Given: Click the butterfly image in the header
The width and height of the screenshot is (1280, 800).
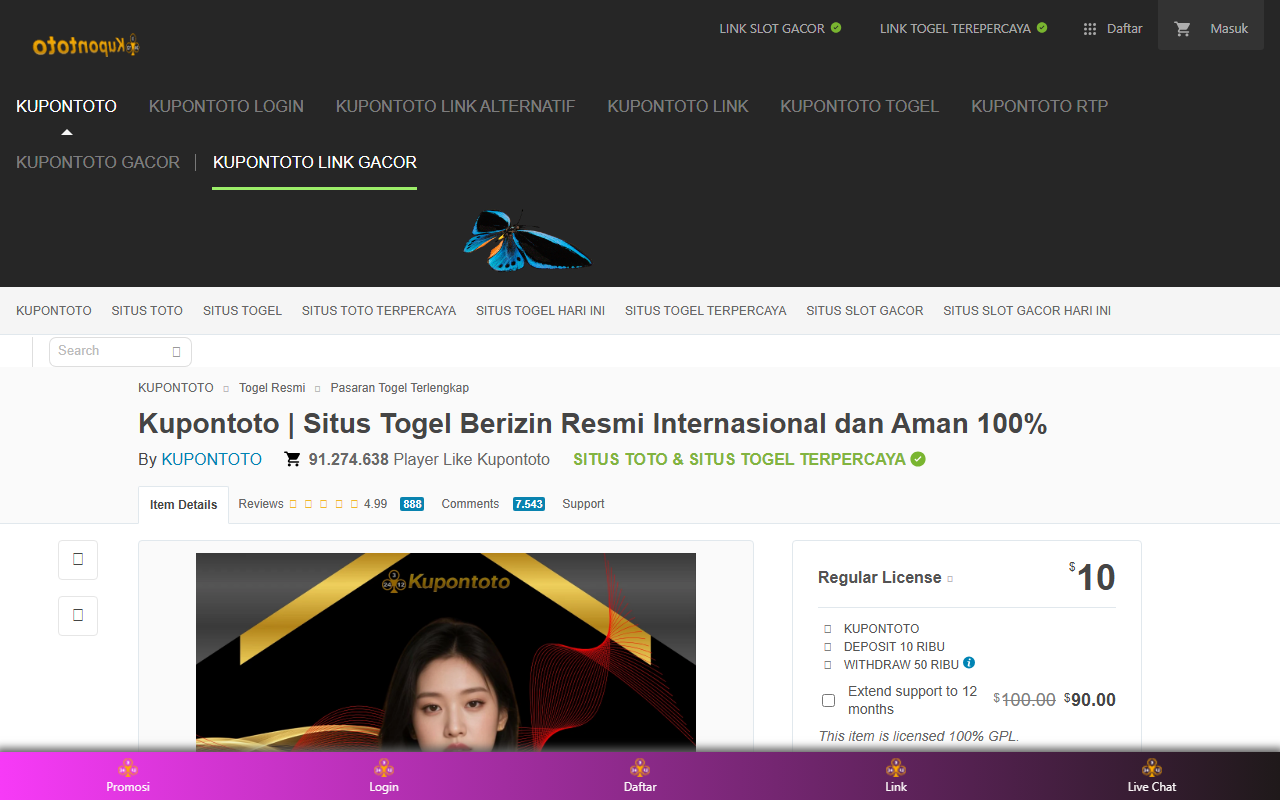Looking at the screenshot, I should (527, 241).
